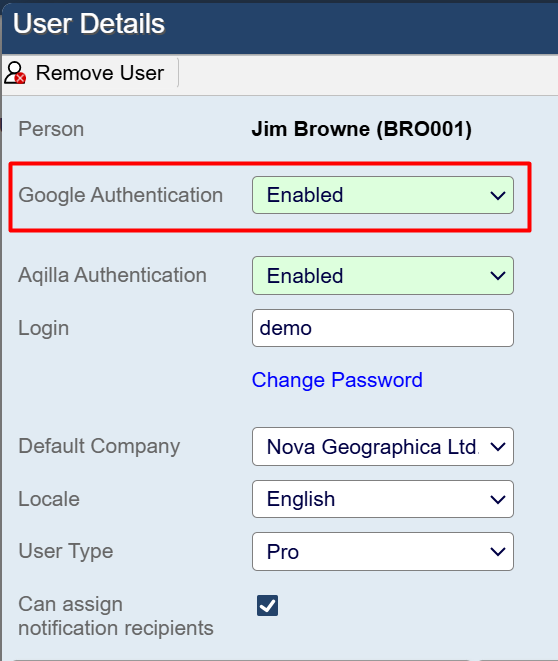Open Default Company dropdown showing Nova Geographica

click(x=383, y=446)
